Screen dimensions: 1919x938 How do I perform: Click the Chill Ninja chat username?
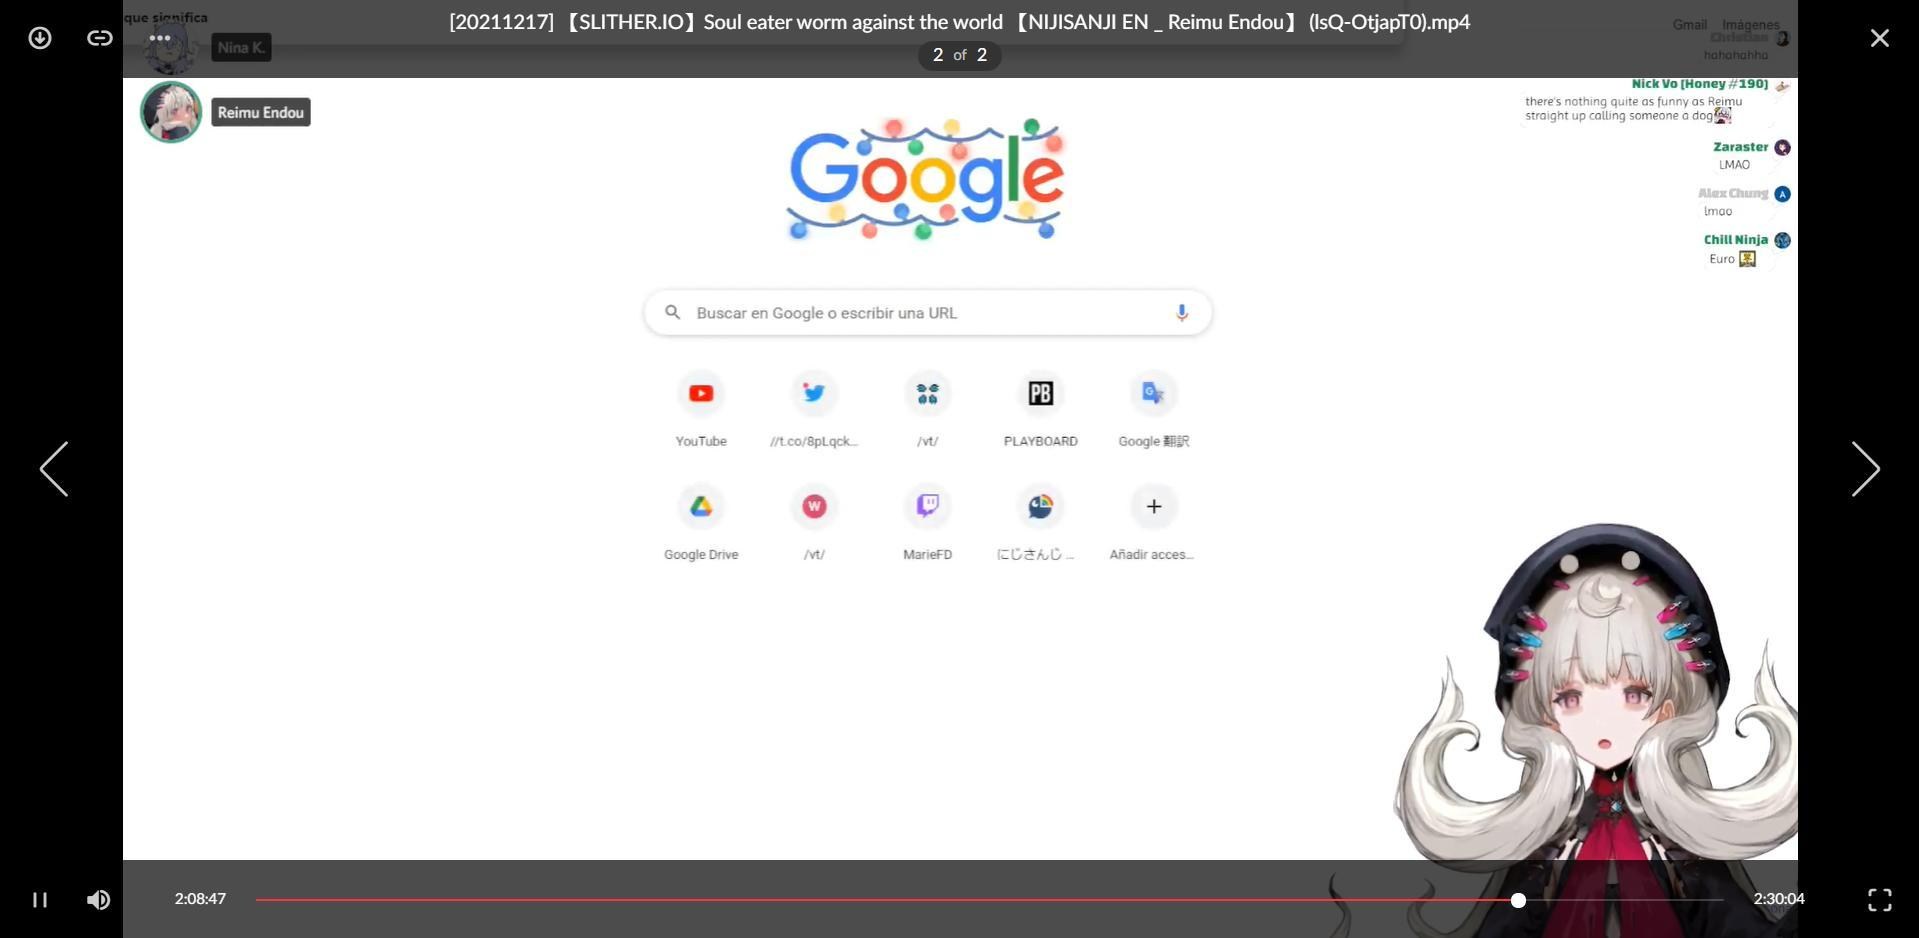[x=1736, y=240]
